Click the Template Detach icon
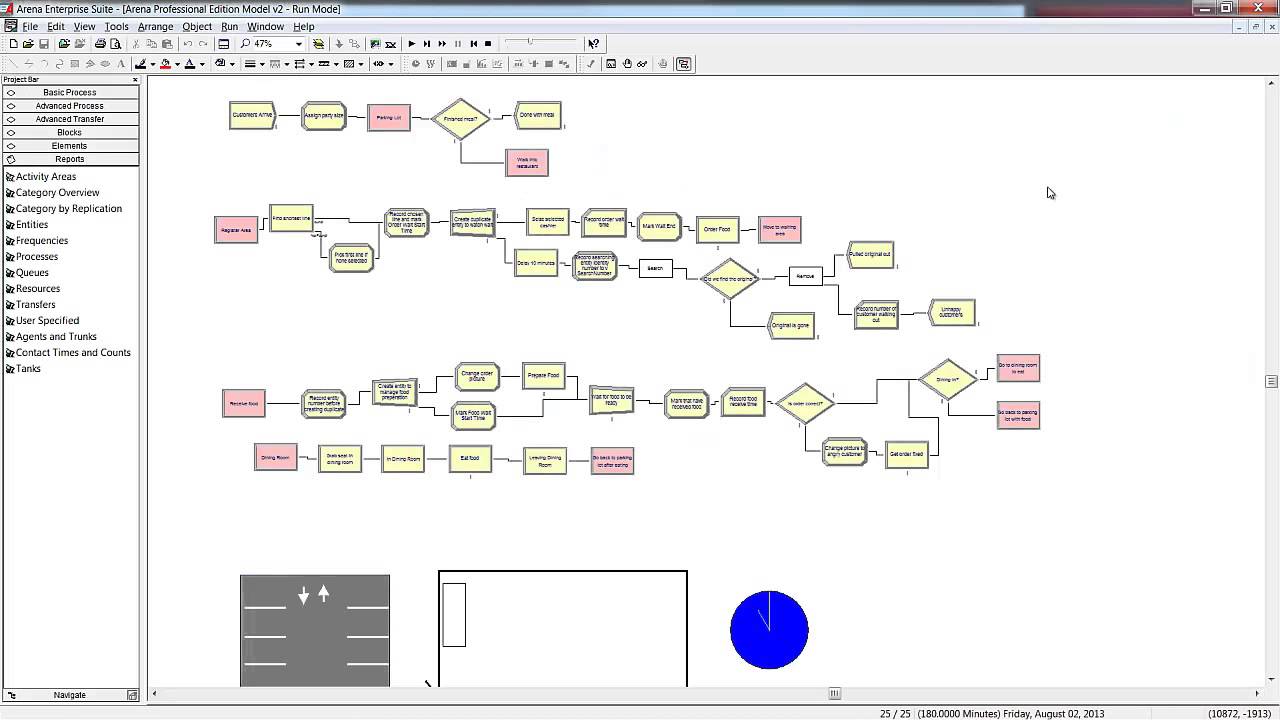The width and height of the screenshot is (1280, 720). 79,44
